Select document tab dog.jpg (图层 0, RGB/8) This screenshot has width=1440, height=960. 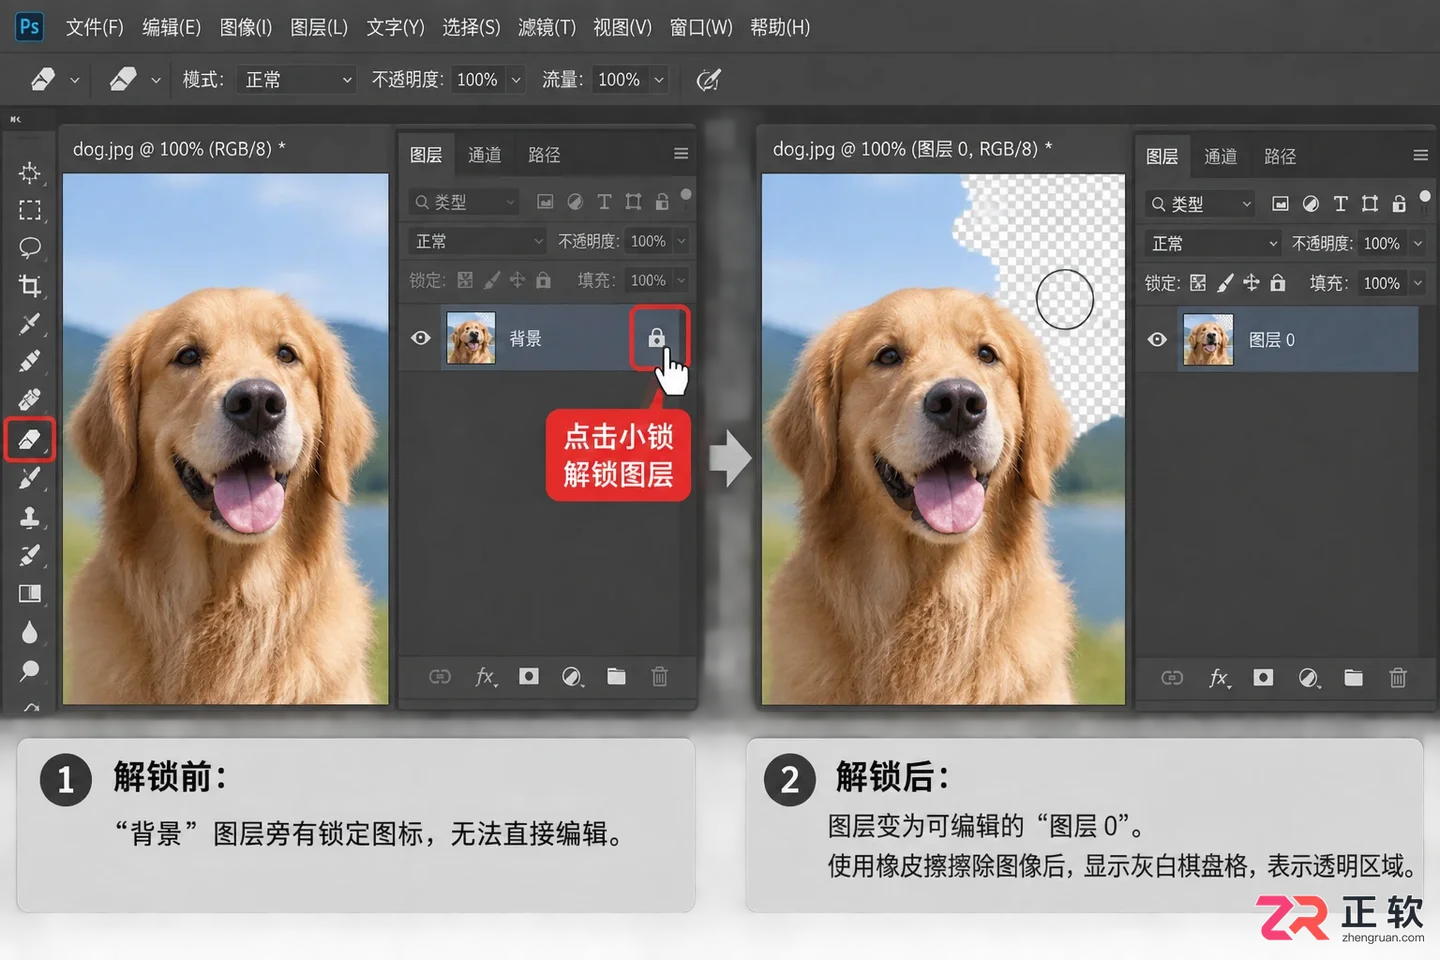coord(912,149)
